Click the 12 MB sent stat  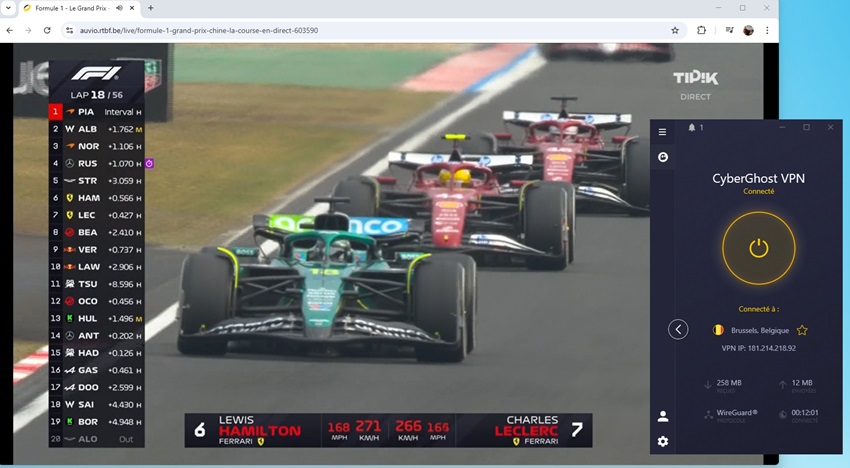click(802, 383)
